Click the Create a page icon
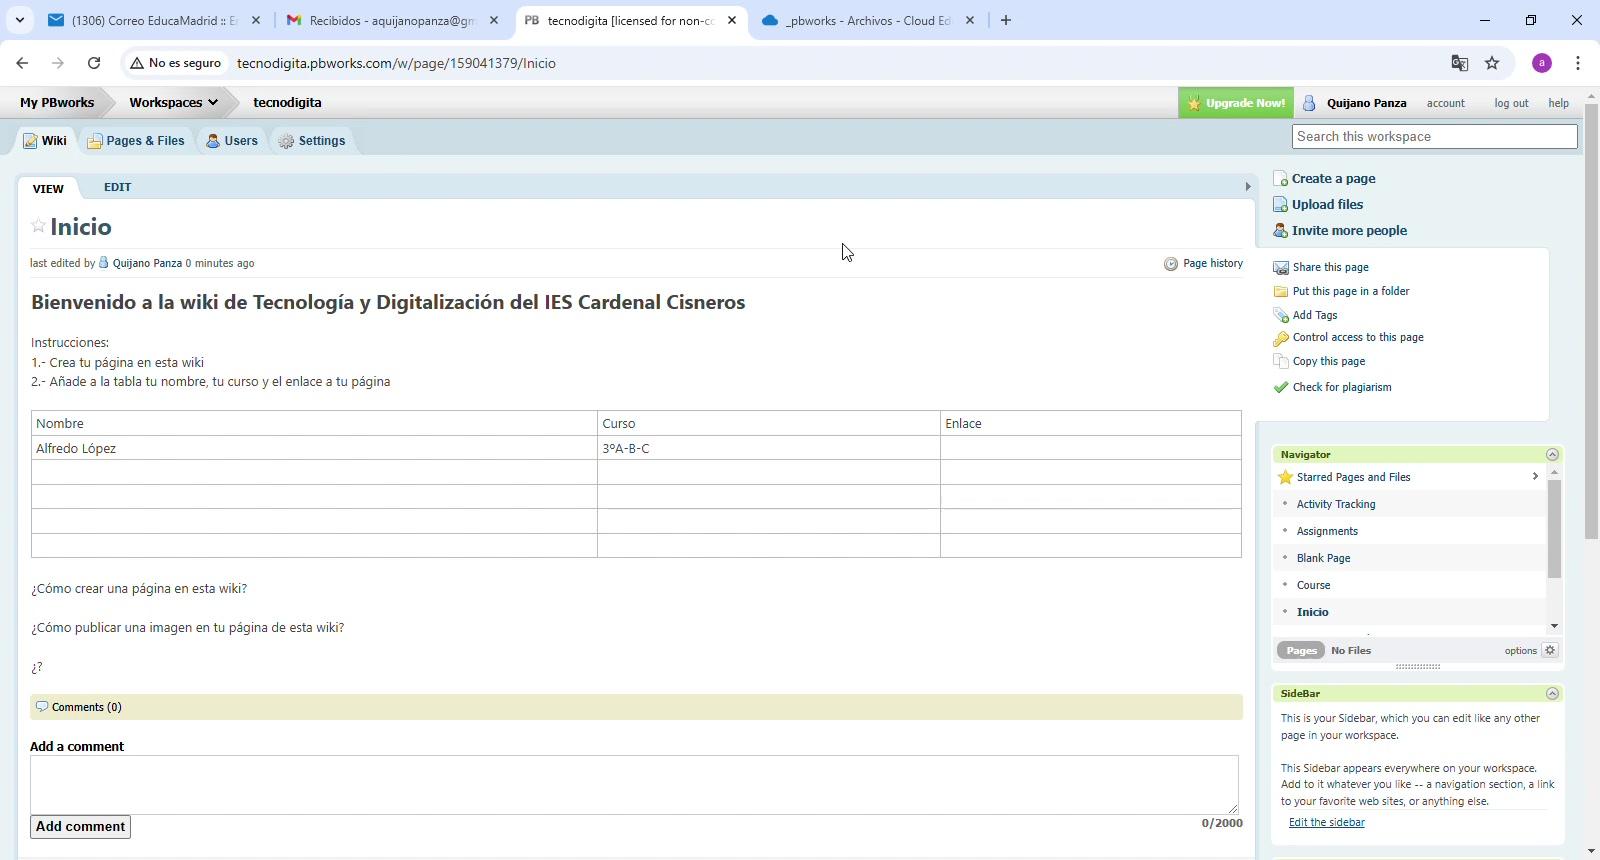The height and width of the screenshot is (860, 1600). click(x=1280, y=179)
